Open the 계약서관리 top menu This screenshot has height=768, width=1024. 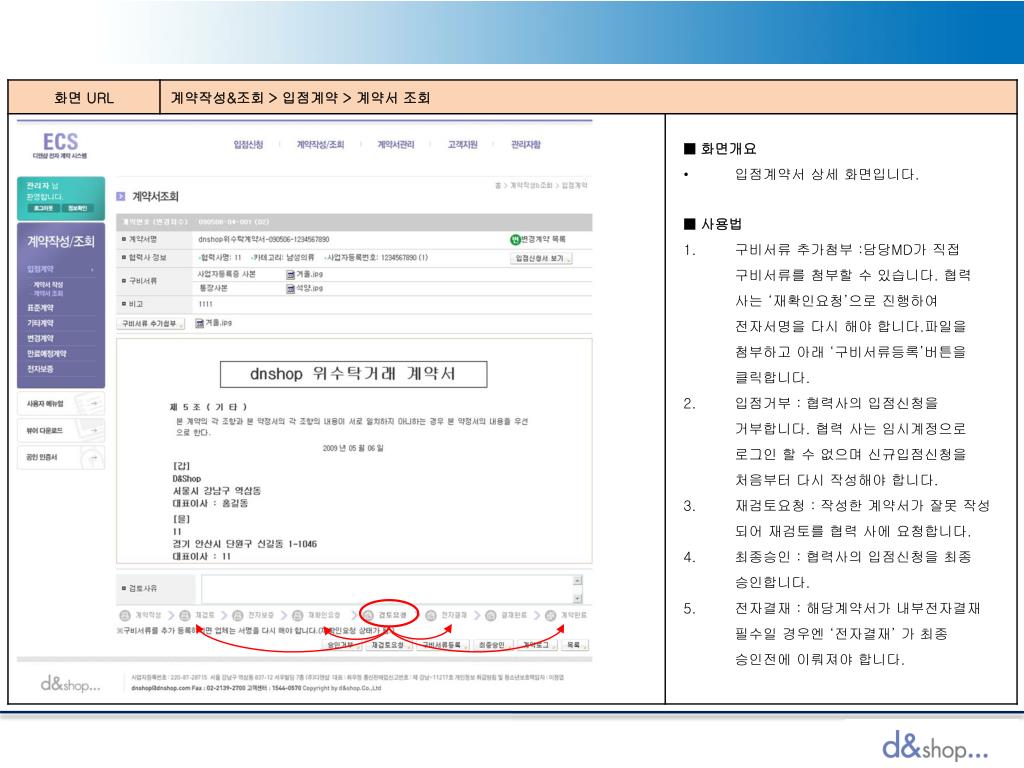[395, 144]
